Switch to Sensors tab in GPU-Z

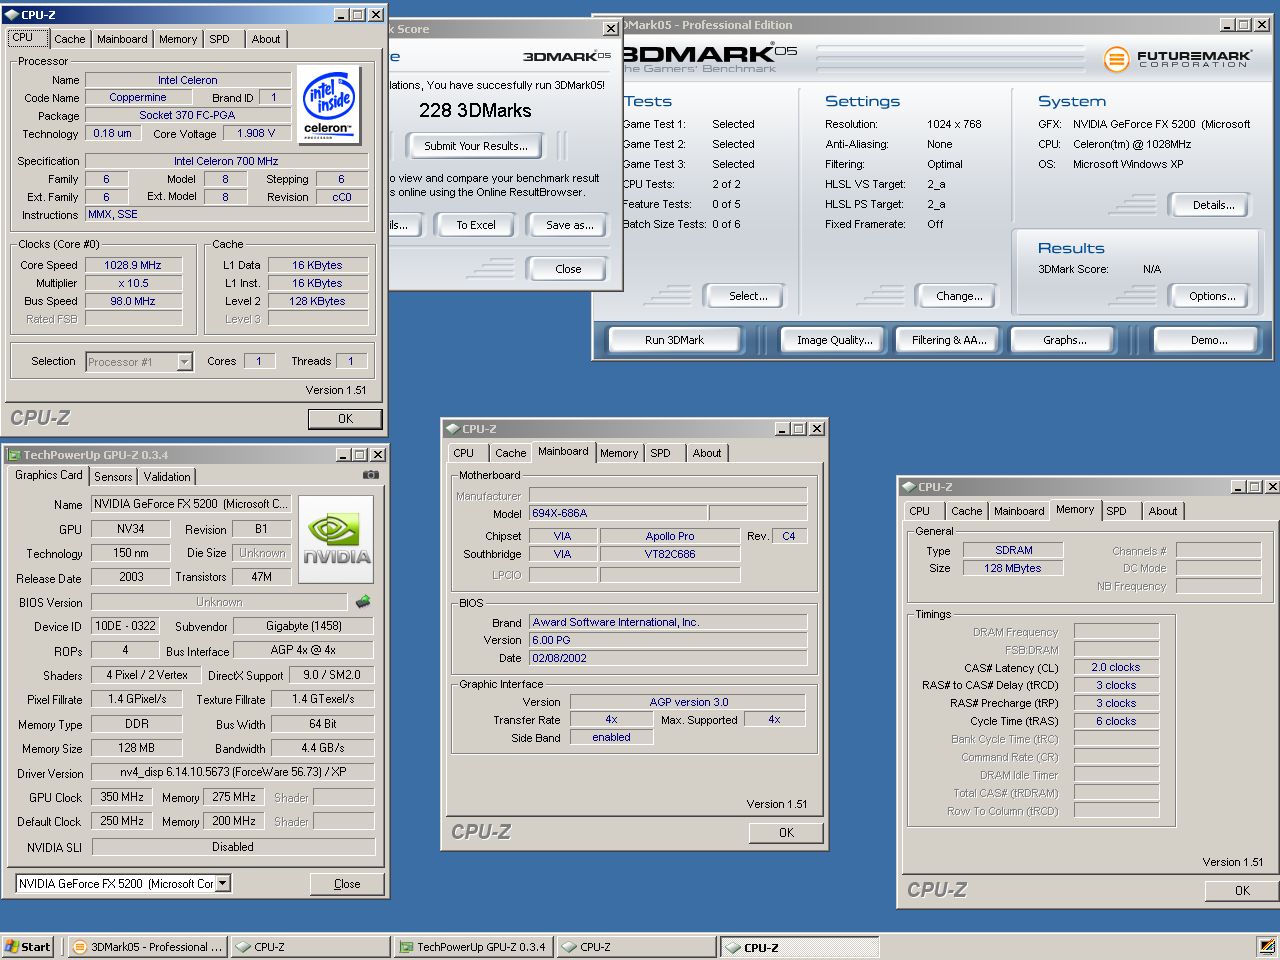(x=113, y=477)
